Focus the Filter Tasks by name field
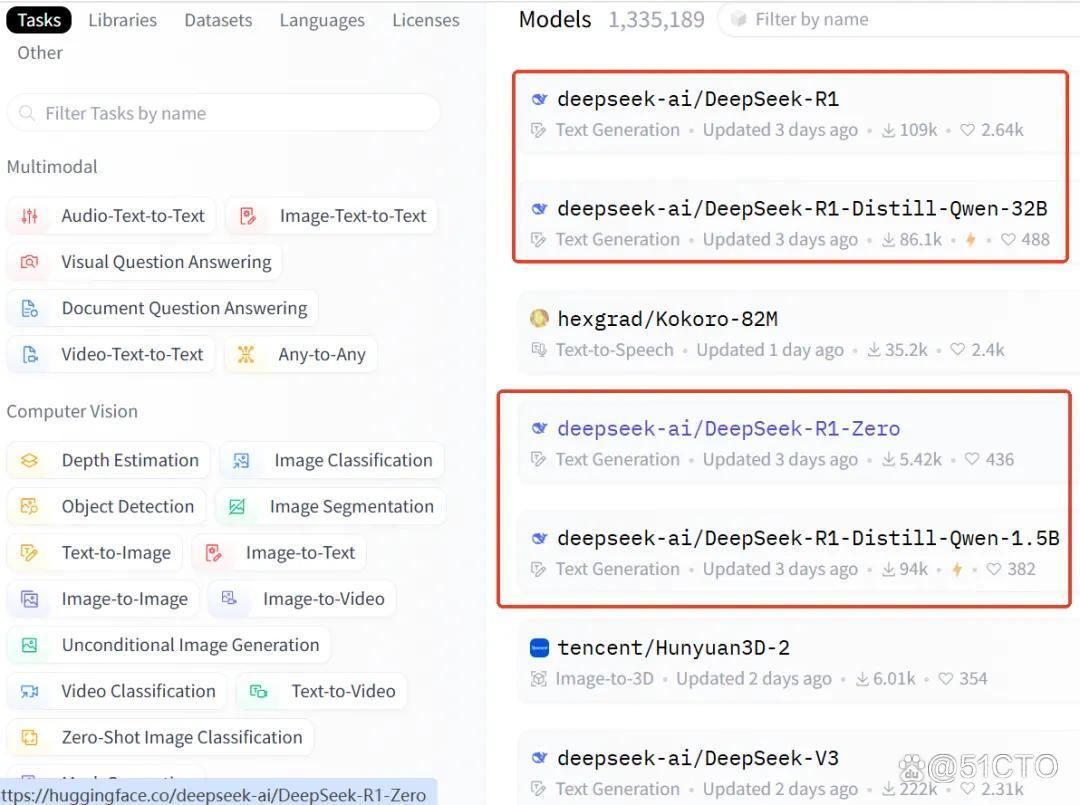1080x805 pixels. coord(224,113)
